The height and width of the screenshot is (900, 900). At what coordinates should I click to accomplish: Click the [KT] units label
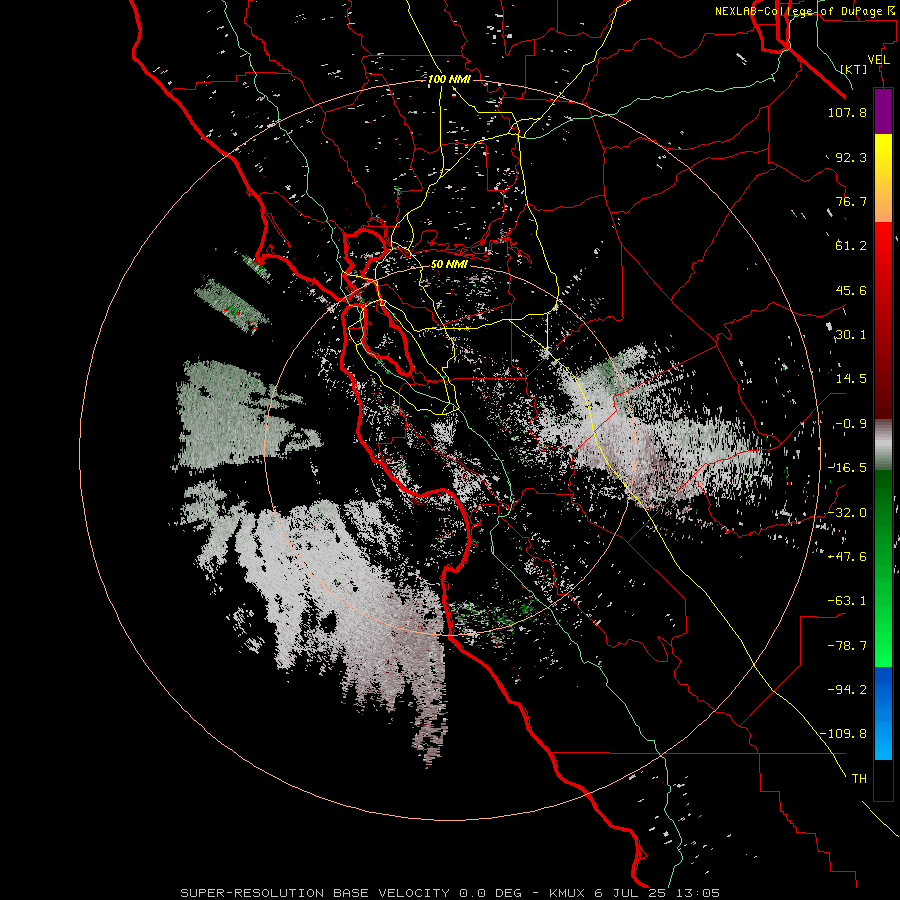click(854, 69)
